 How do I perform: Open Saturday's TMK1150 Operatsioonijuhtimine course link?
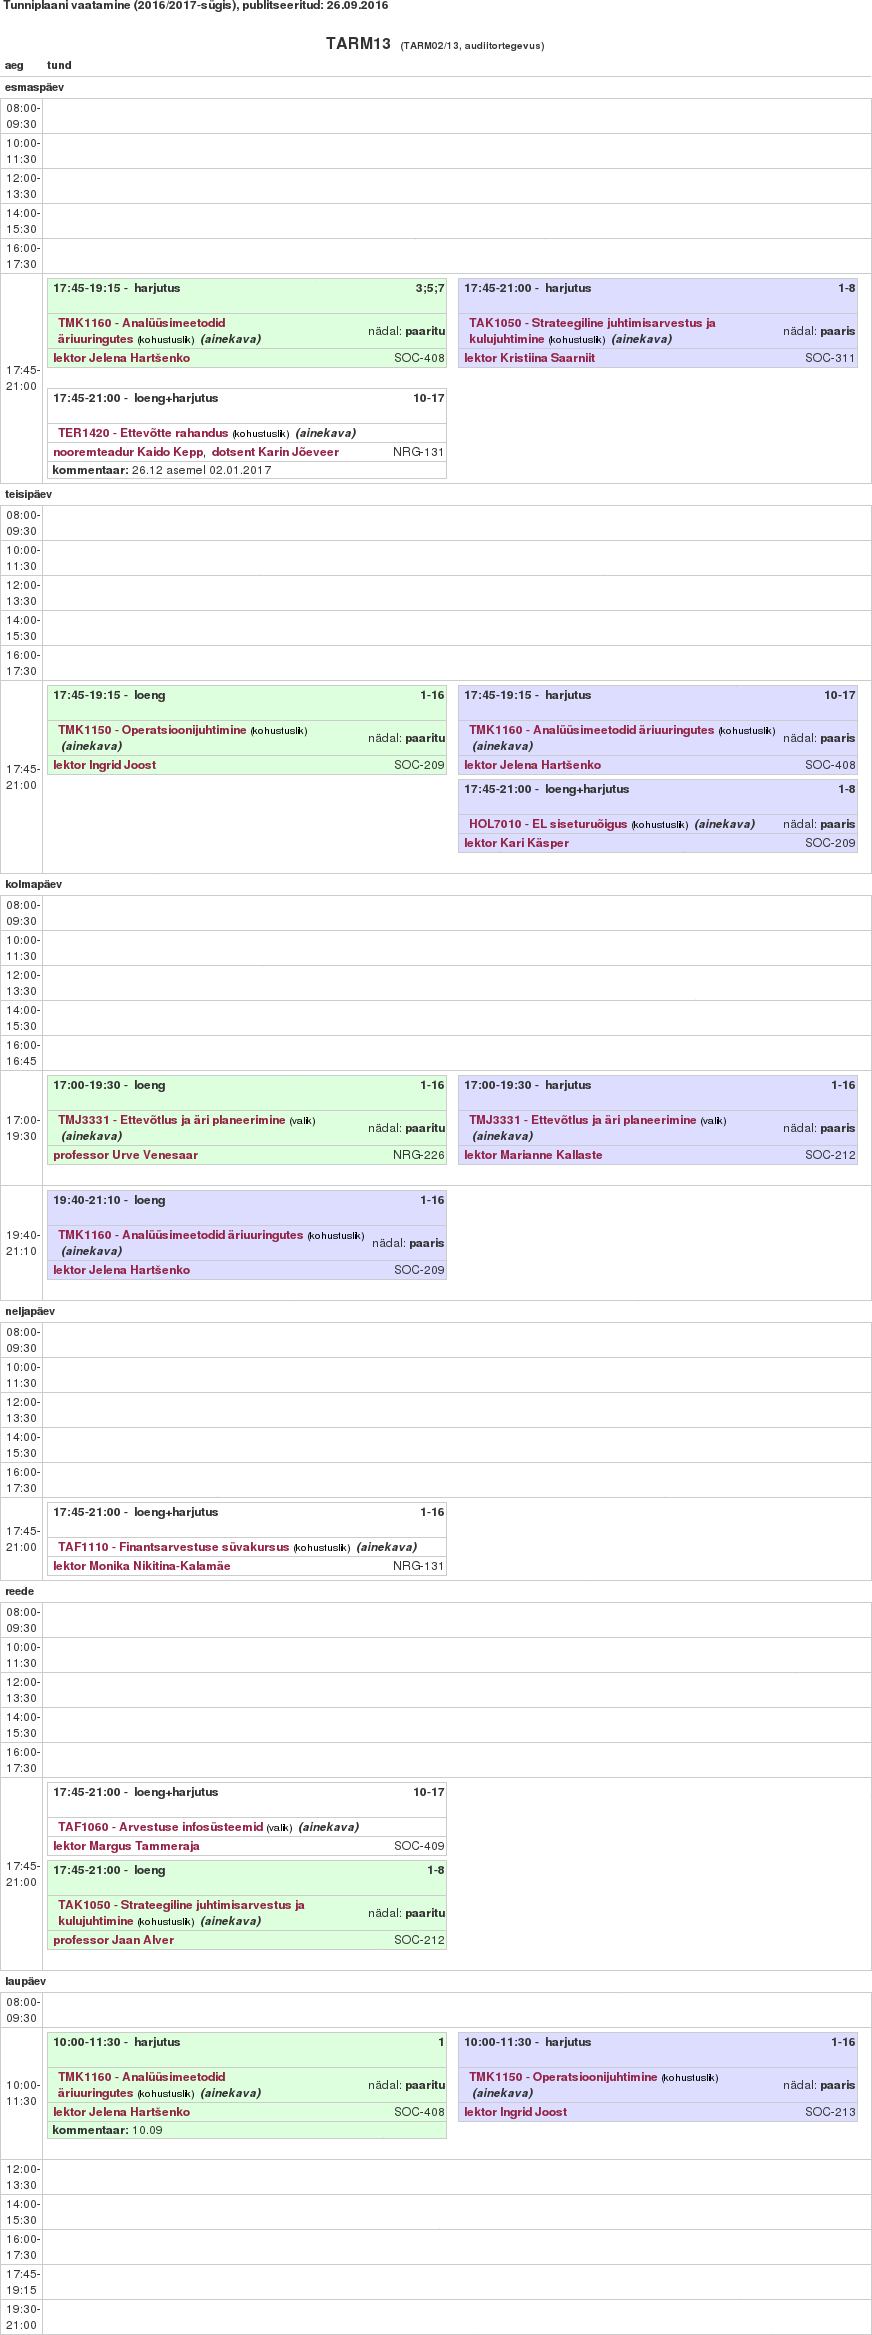(x=563, y=2077)
